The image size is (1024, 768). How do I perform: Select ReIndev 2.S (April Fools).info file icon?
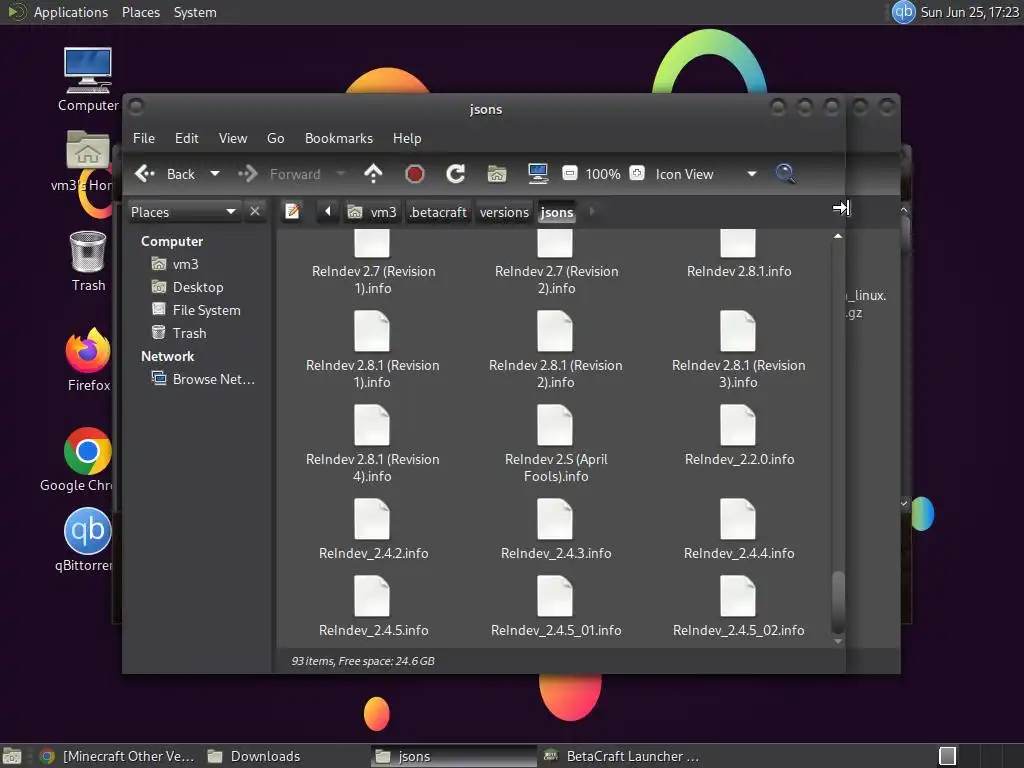click(x=554, y=425)
